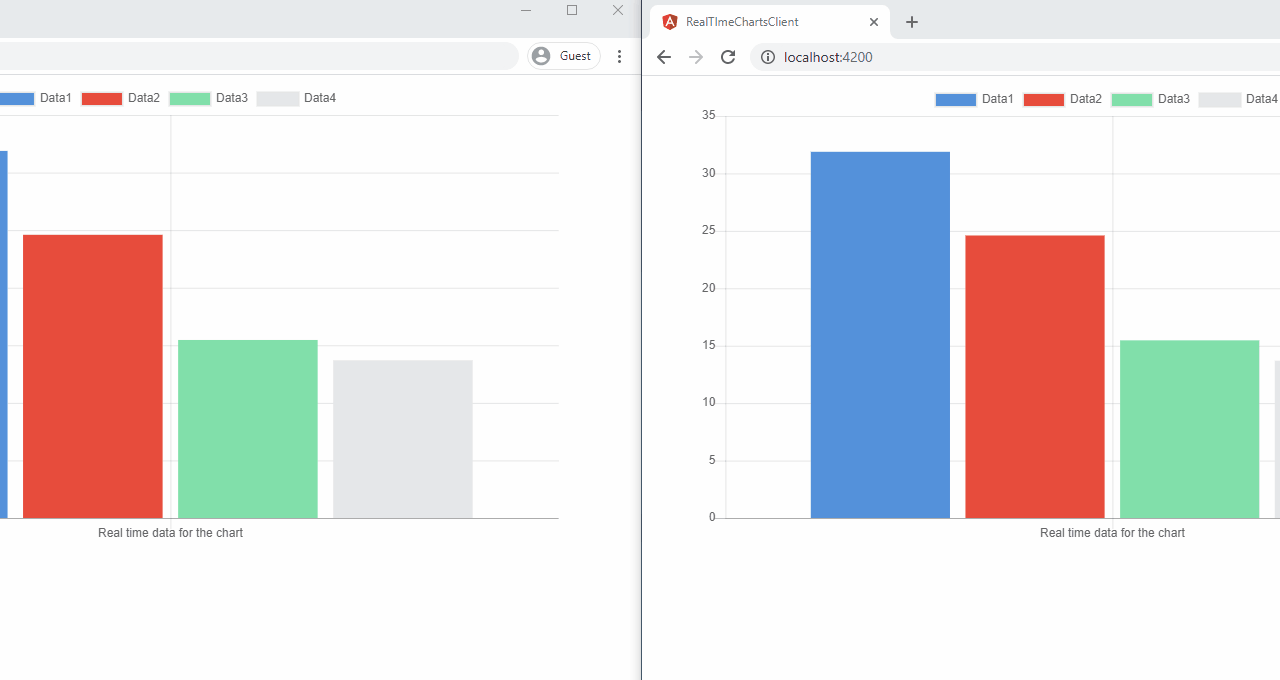Viewport: 1280px width, 680px height.
Task: Toggle Data3 legend label in left chart
Action: [231, 98]
